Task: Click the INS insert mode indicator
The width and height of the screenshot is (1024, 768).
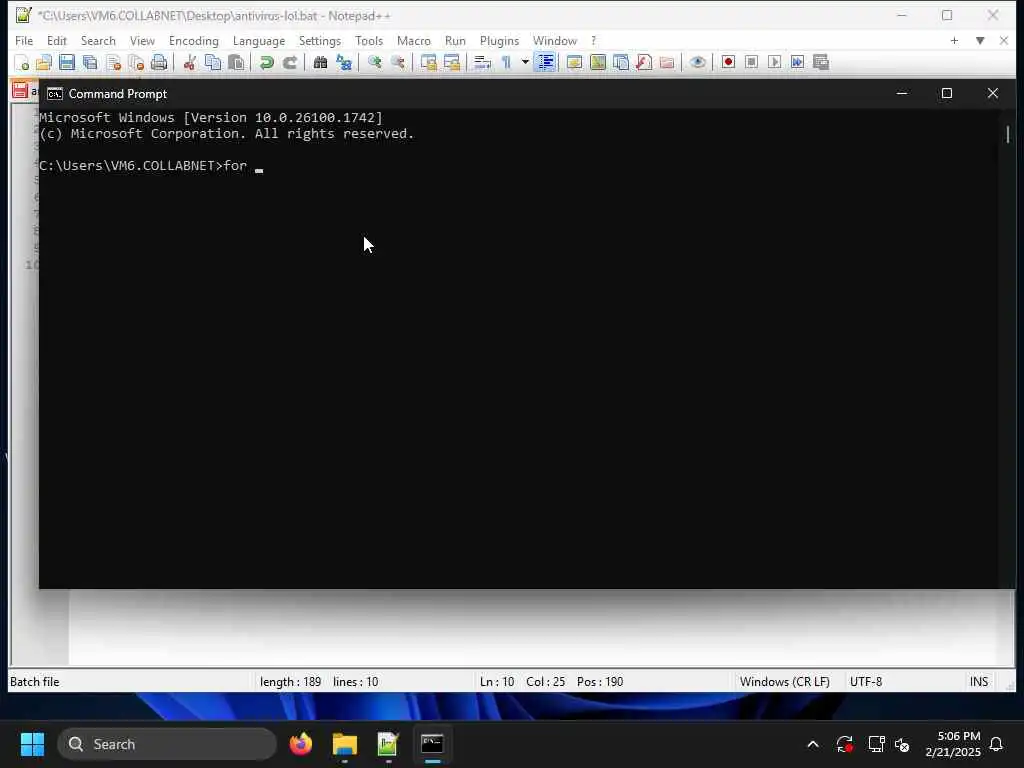Action: point(978,682)
